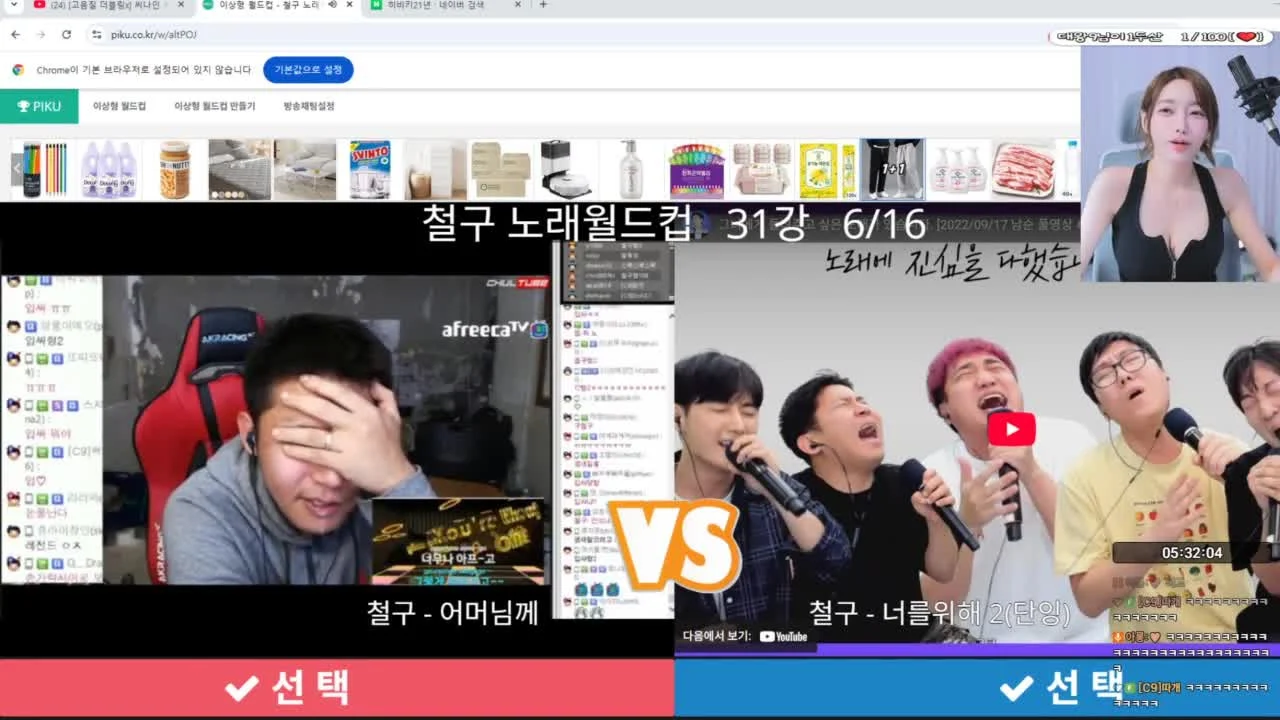Close the 이상형 월드컵 tab
The height and width of the screenshot is (720, 1280).
coord(349,5)
